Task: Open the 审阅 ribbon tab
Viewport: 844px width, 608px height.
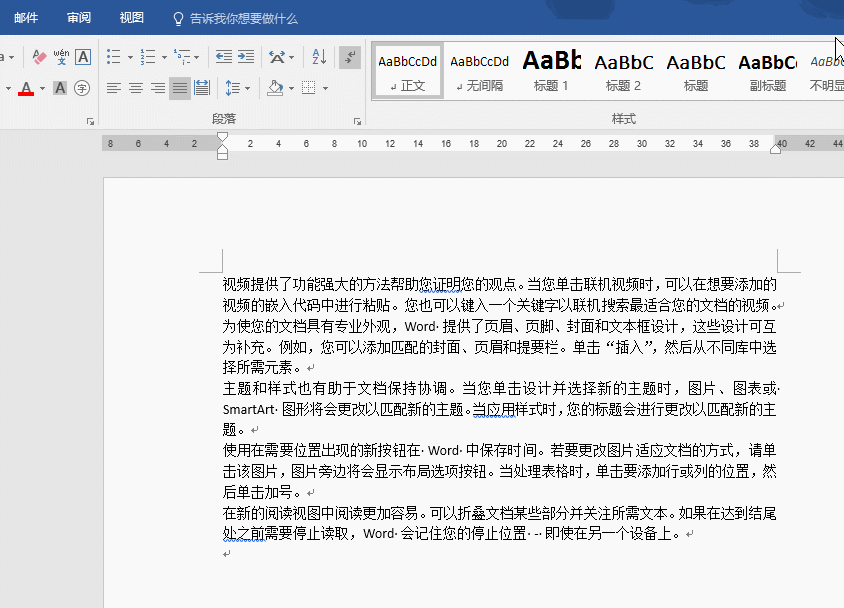Action: 79,18
